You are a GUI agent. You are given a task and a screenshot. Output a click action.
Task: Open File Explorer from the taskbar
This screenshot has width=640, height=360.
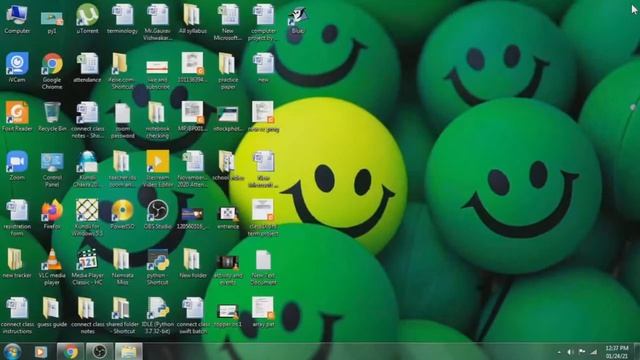[129, 351]
